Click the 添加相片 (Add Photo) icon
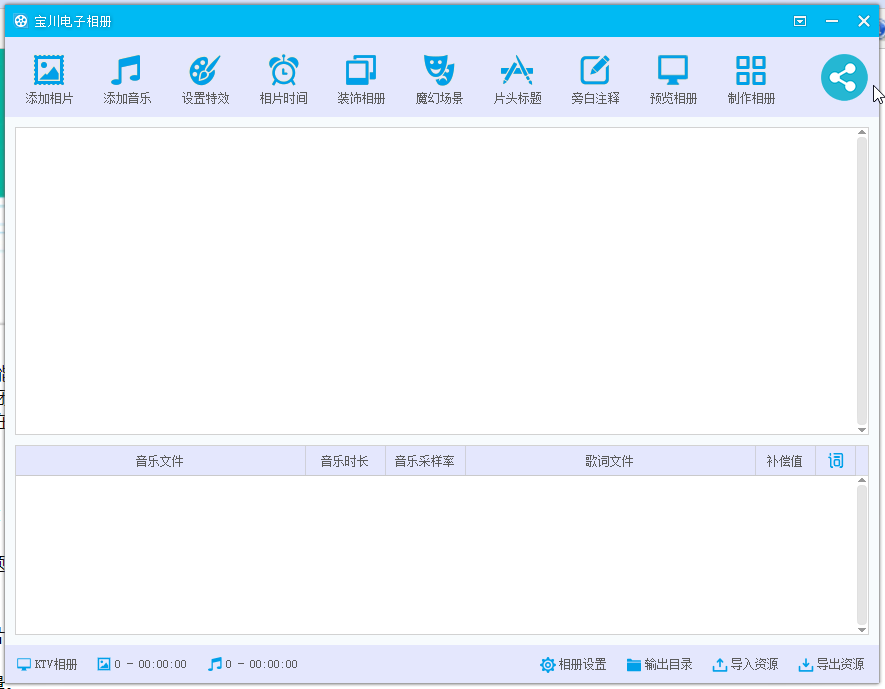Screen dimensions: 885x689 49,71
